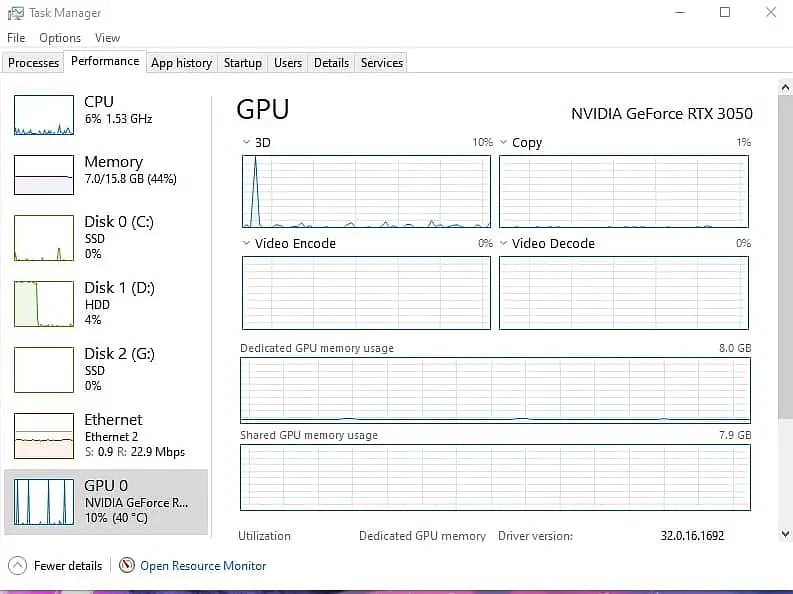793x594 pixels.
Task: Select Disk 1 (D:) HDD thumbnail graph
Action: [44, 304]
